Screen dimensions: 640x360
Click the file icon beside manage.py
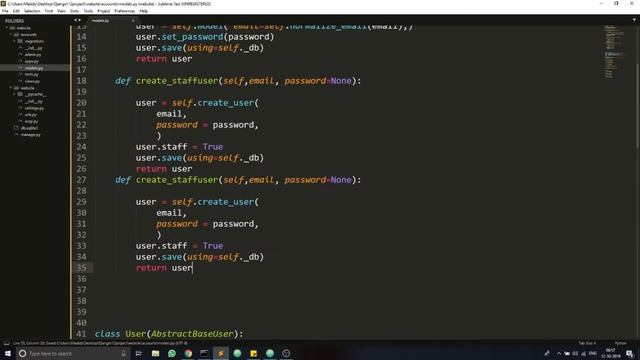coord(16,135)
